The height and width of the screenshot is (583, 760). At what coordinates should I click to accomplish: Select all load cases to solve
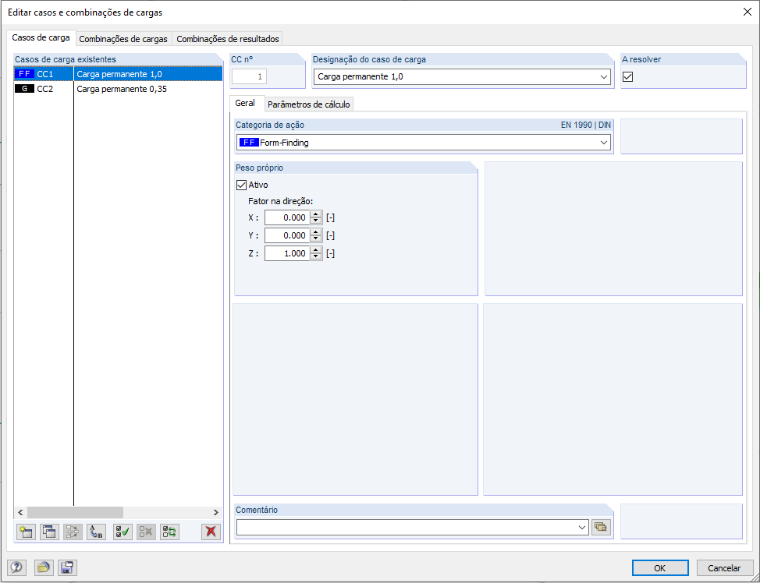[x=123, y=532]
